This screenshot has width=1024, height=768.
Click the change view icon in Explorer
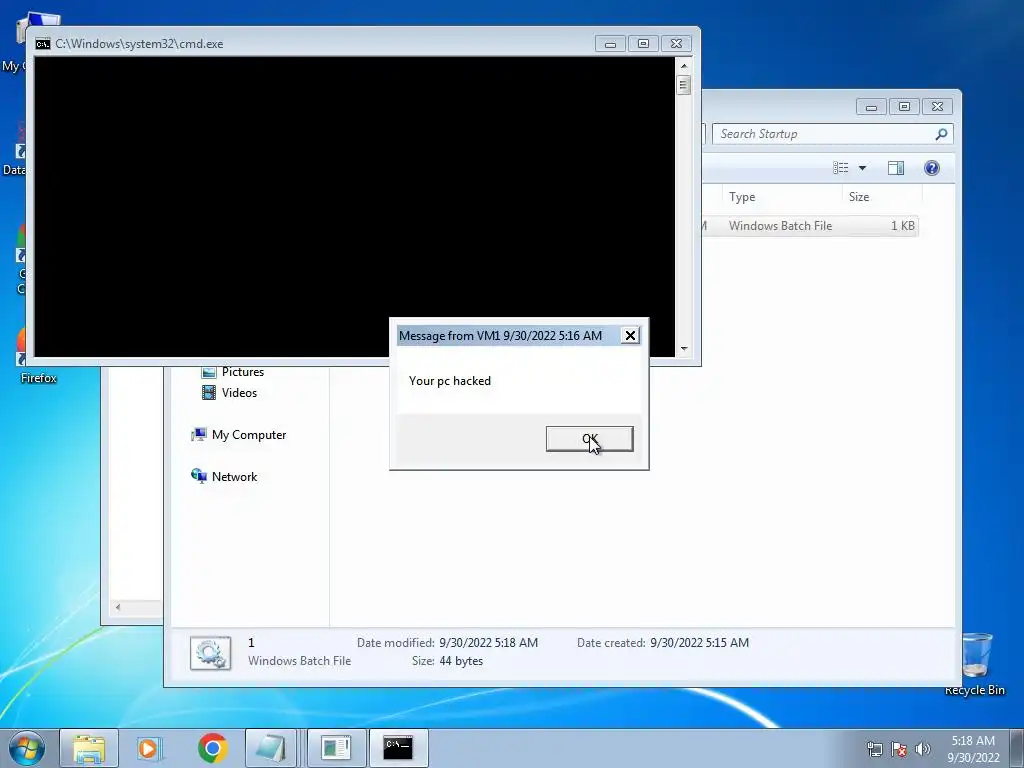point(840,168)
